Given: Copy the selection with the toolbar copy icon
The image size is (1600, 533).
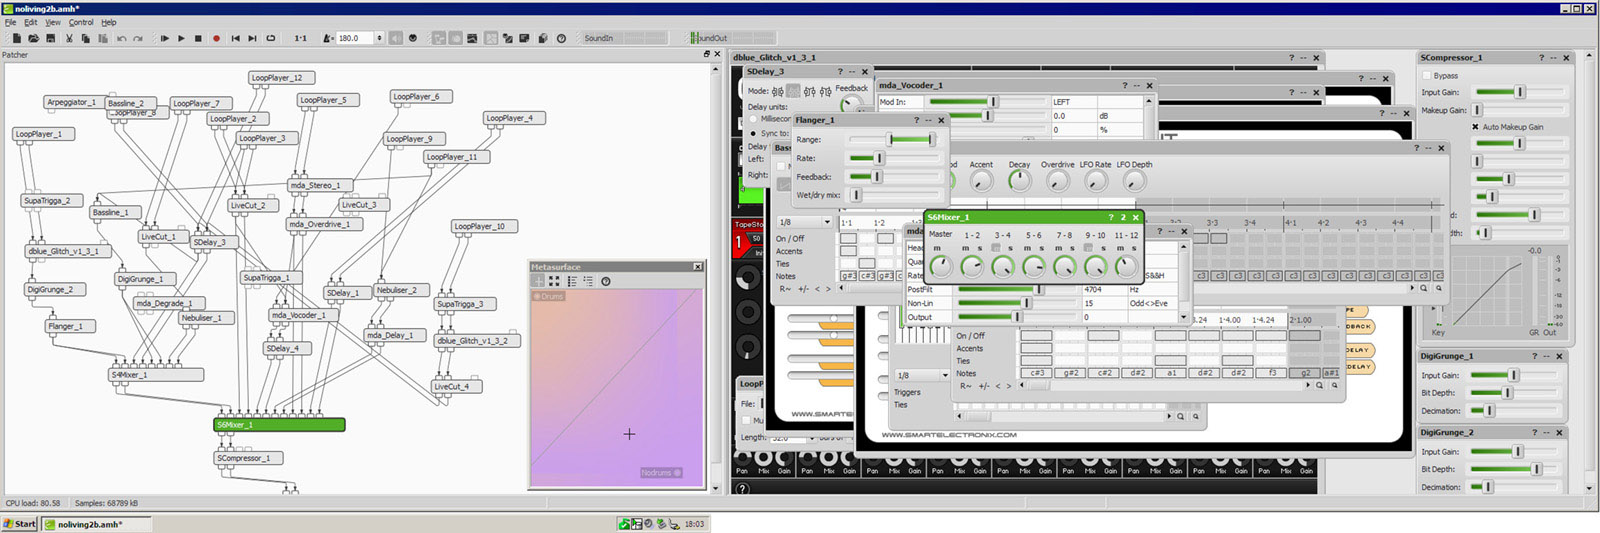Looking at the screenshot, I should click(86, 38).
